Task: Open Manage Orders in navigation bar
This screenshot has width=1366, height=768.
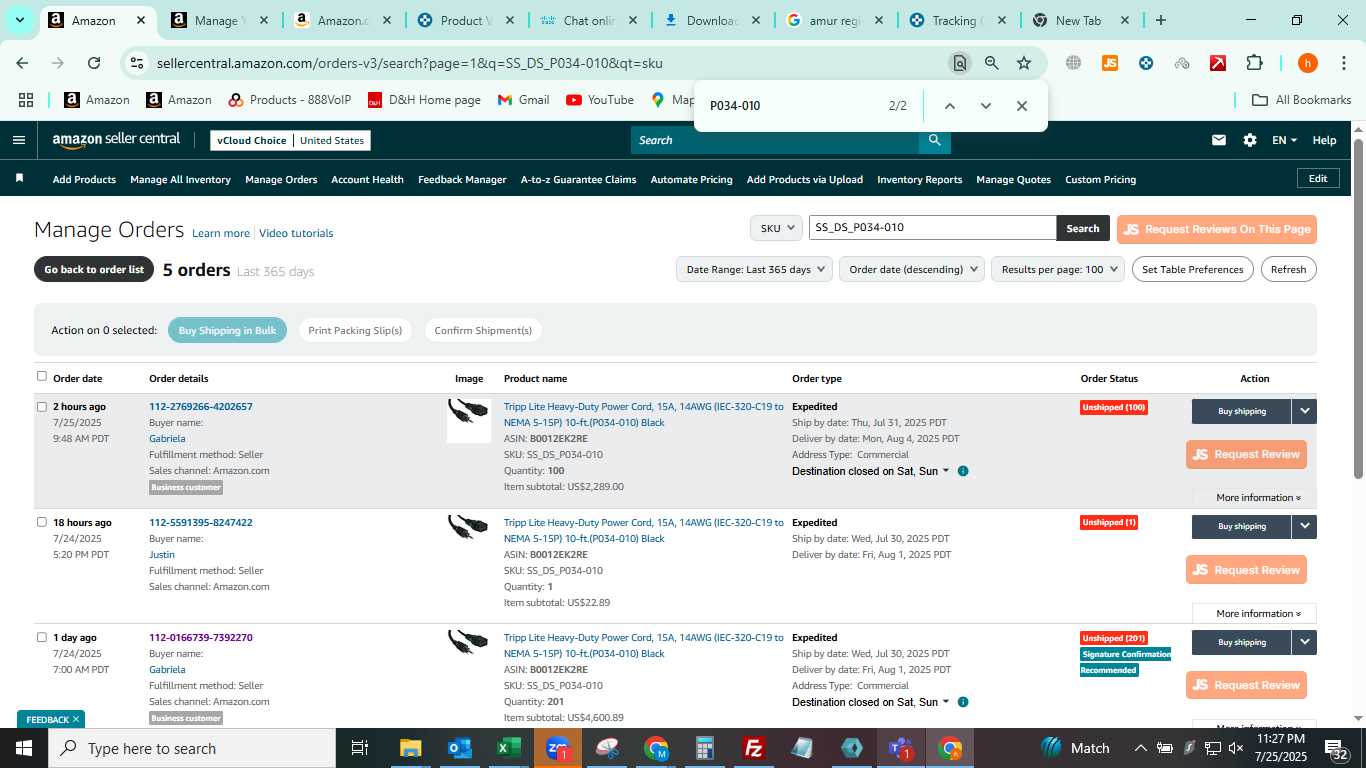Action: point(281,180)
